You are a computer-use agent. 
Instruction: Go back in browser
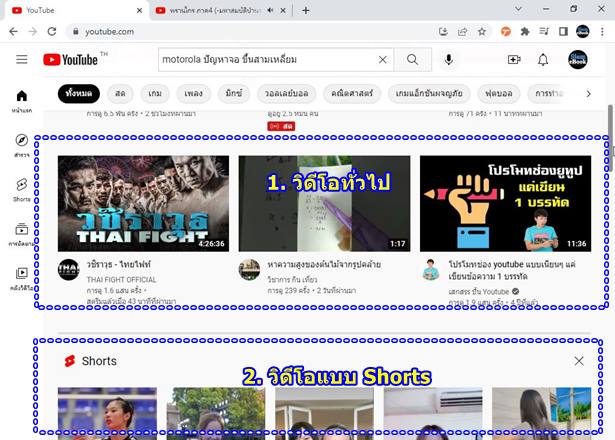coord(13,31)
